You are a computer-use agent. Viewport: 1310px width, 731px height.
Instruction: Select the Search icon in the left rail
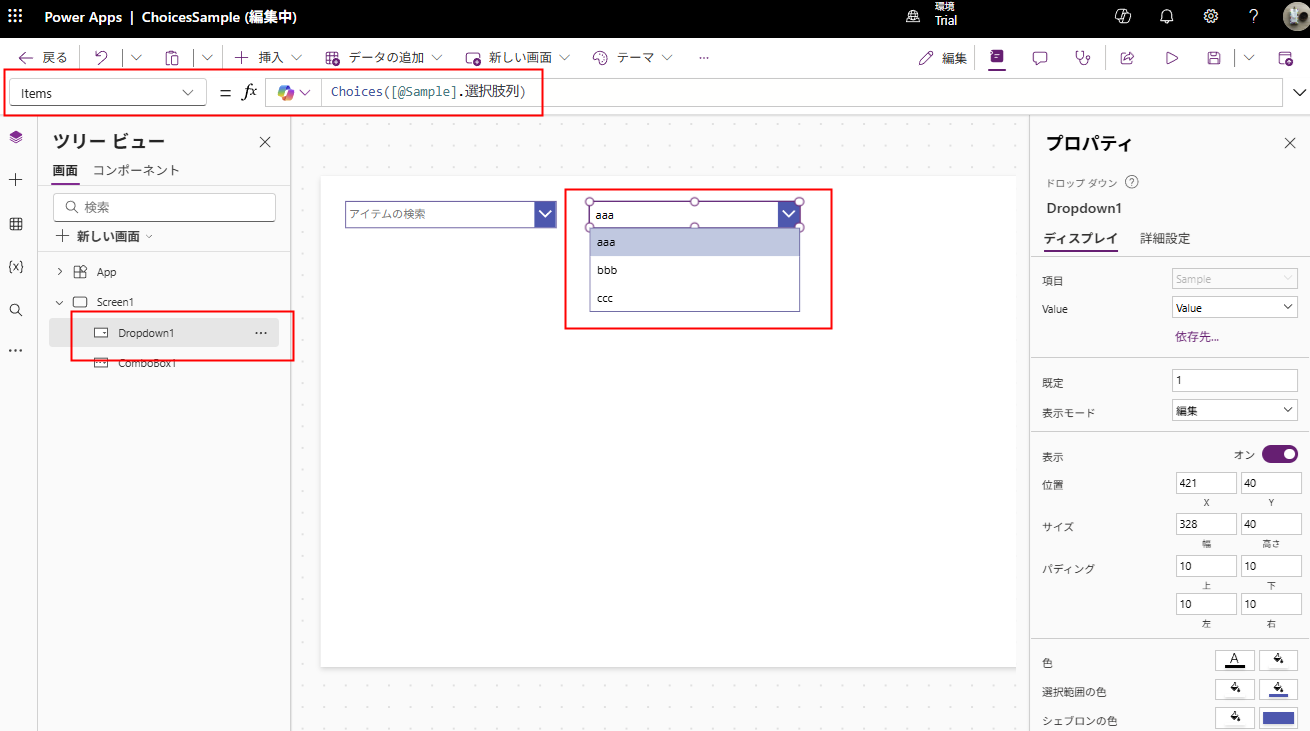coord(14,310)
